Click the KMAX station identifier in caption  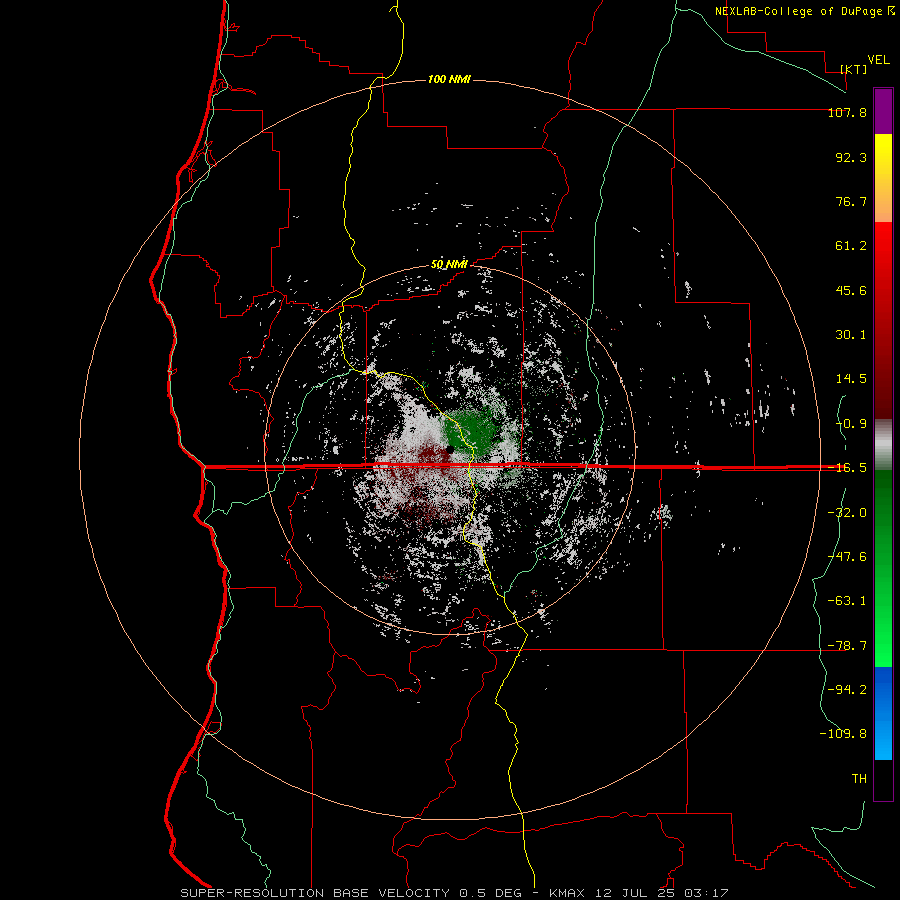point(567,893)
